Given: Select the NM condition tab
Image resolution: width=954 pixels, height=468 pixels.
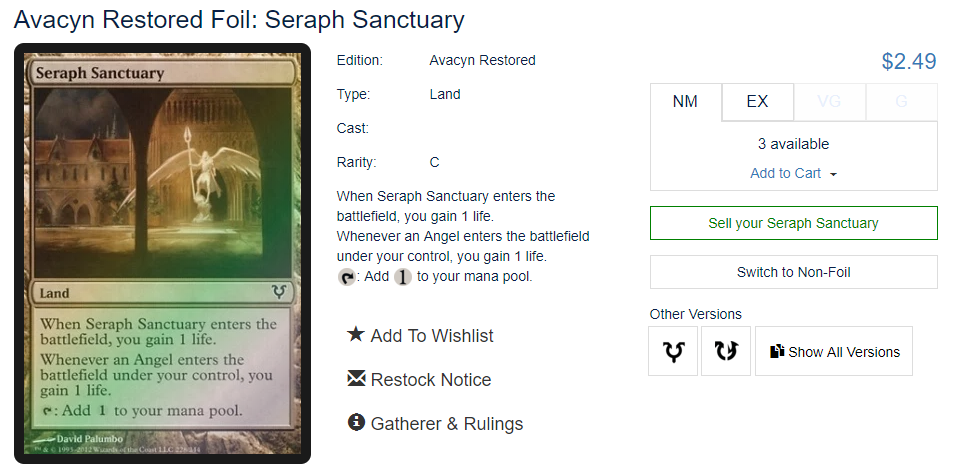Looking at the screenshot, I should point(686,102).
